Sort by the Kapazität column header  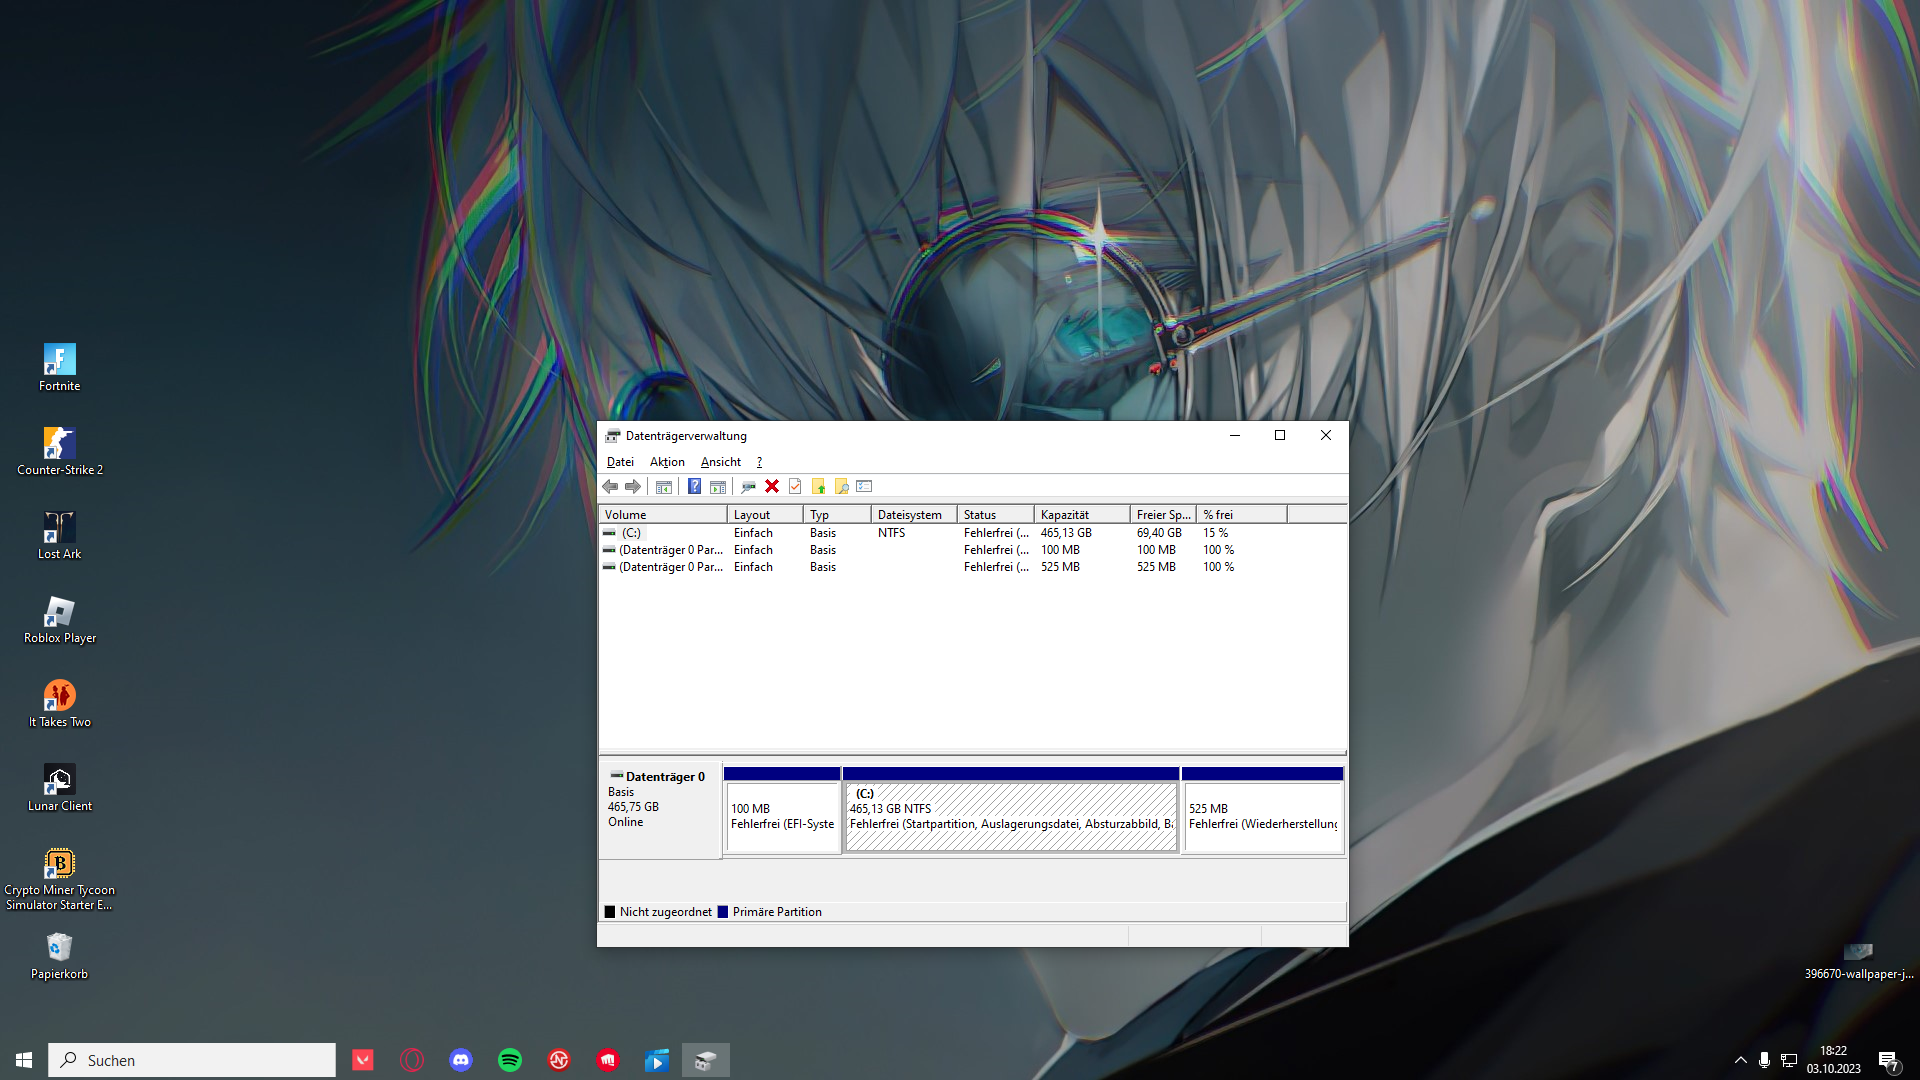[x=1080, y=515]
